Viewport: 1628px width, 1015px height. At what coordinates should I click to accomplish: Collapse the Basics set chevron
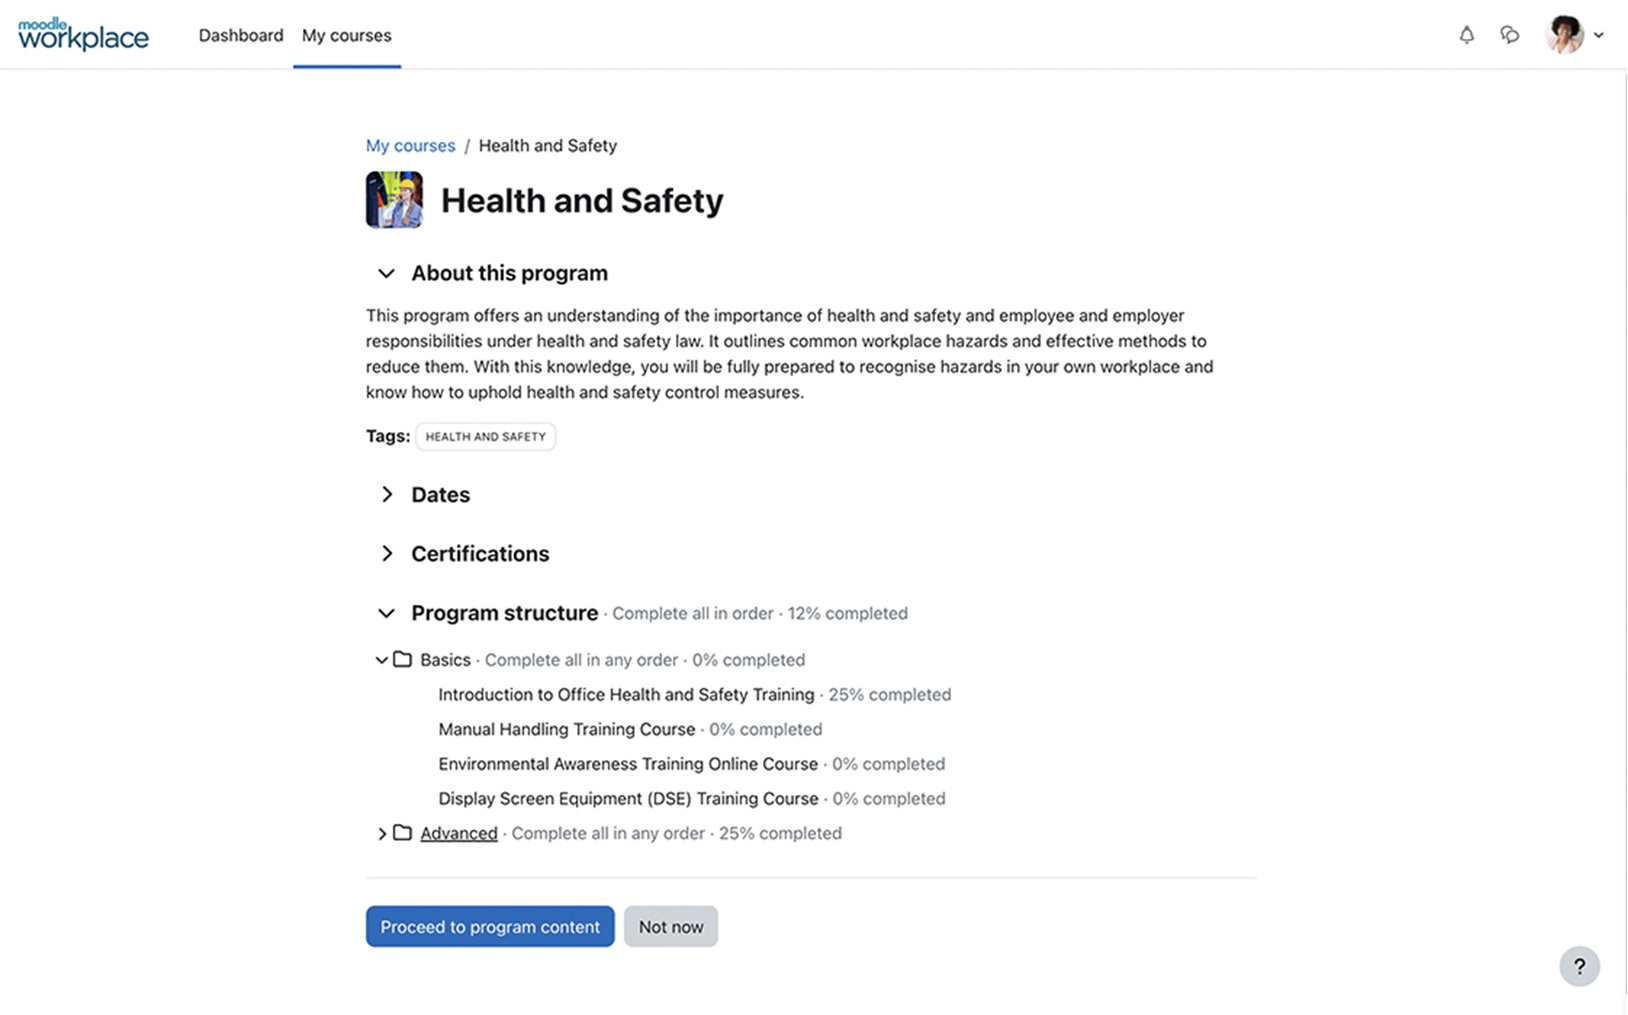click(381, 660)
